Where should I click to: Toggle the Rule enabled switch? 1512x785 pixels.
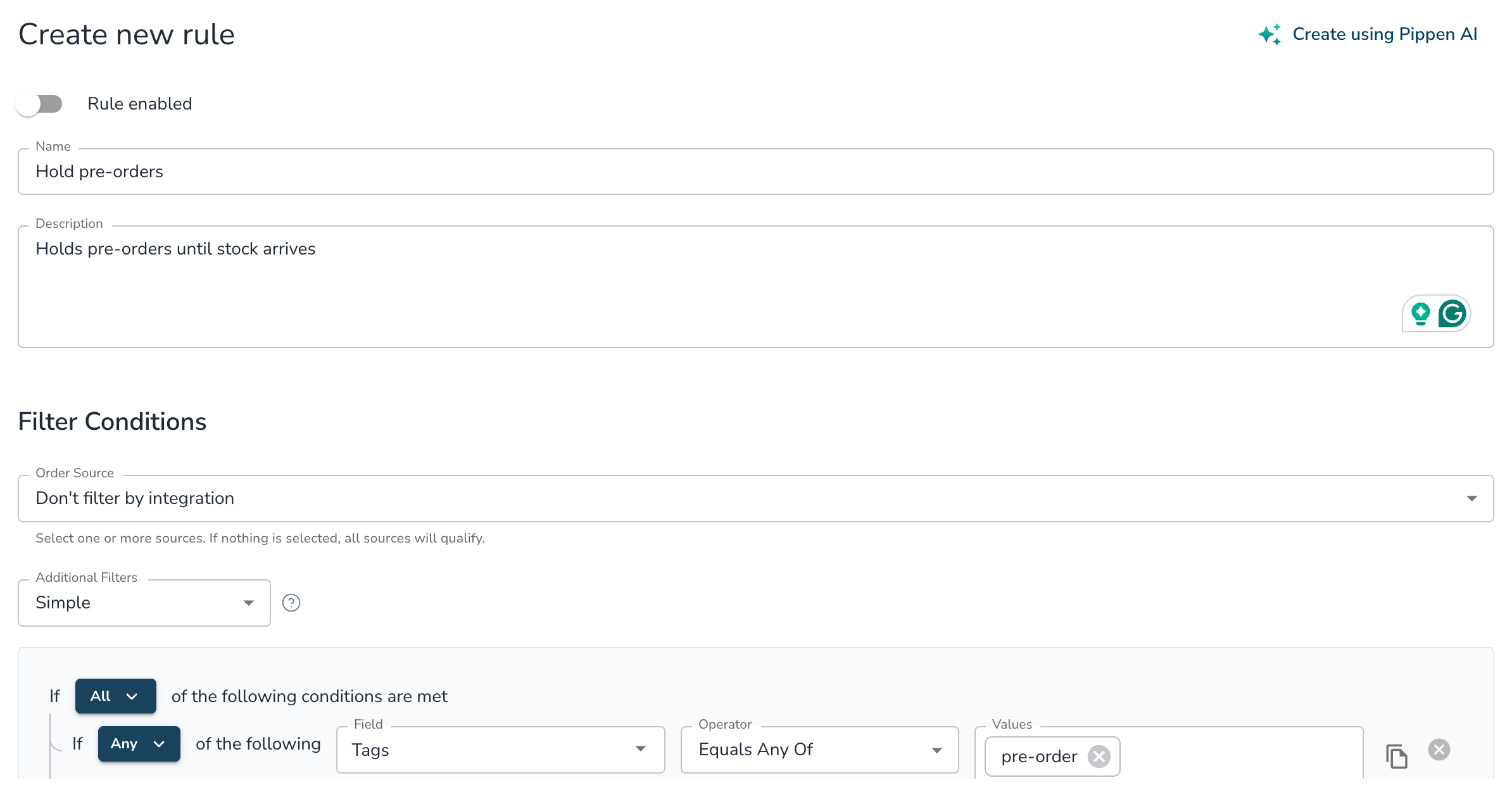click(x=40, y=104)
